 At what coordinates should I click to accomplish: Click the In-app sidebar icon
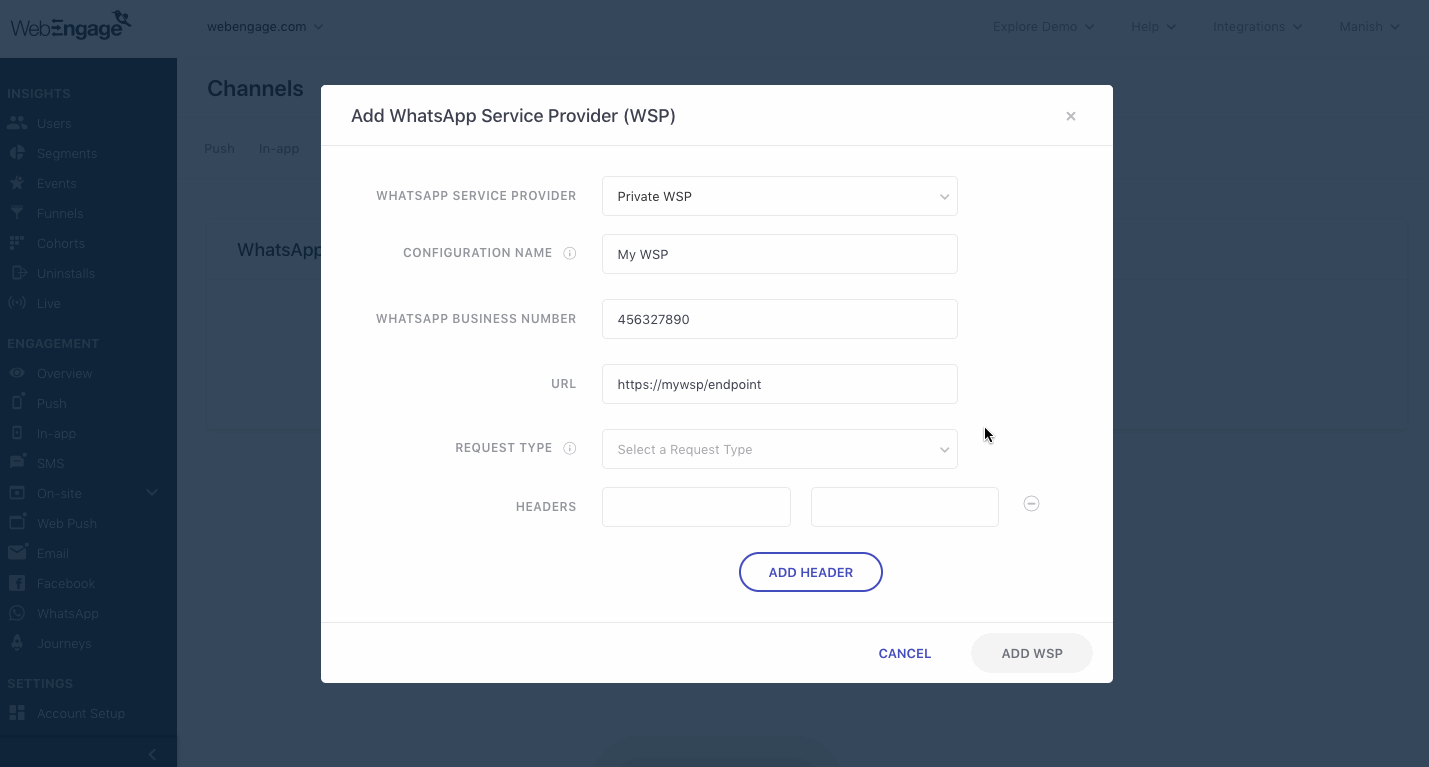17,433
